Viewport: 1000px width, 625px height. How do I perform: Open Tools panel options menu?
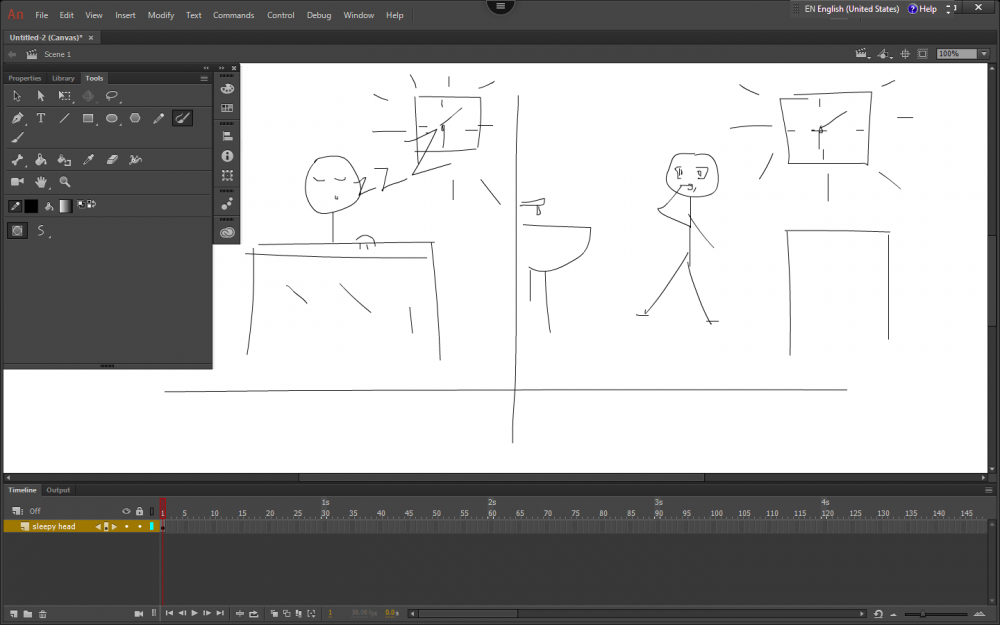tap(204, 78)
